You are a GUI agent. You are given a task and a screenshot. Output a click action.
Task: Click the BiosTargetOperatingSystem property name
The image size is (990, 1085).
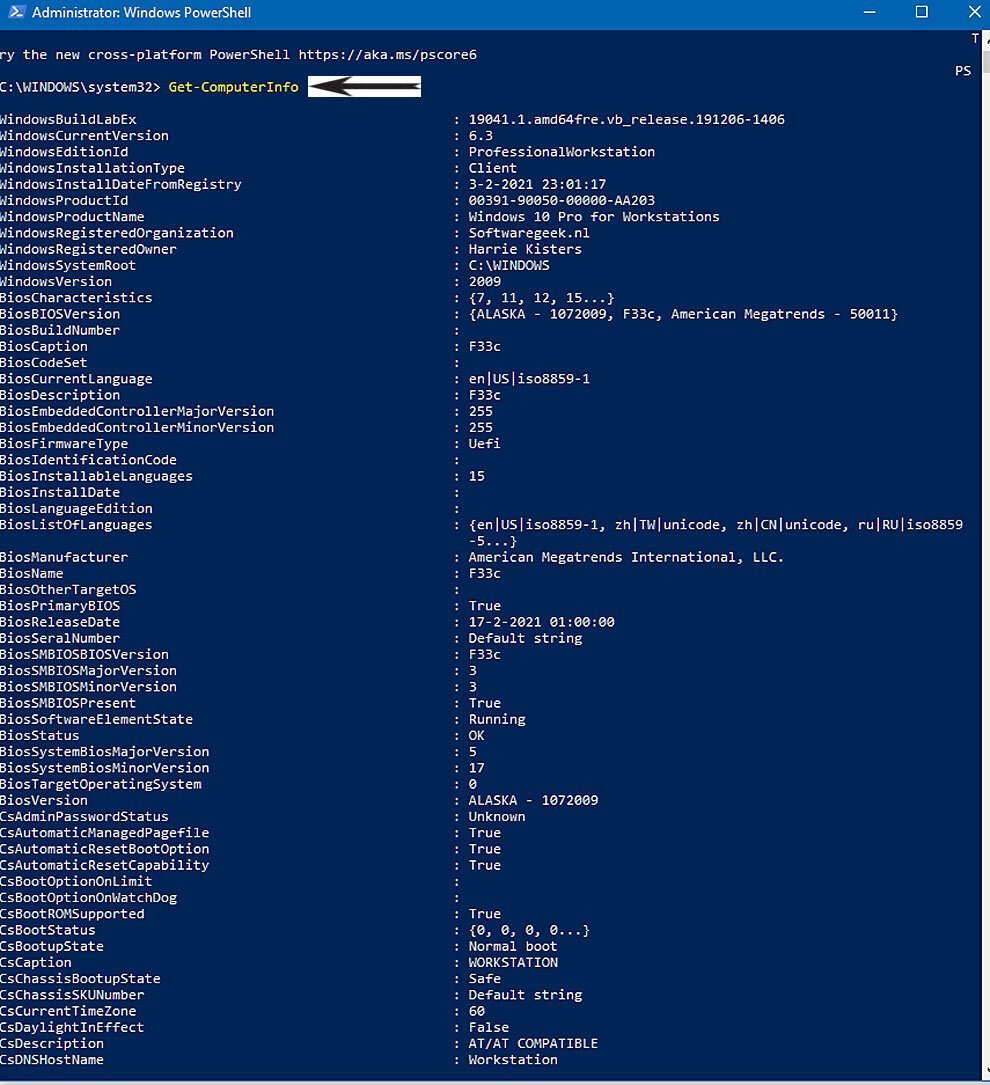tap(101, 784)
